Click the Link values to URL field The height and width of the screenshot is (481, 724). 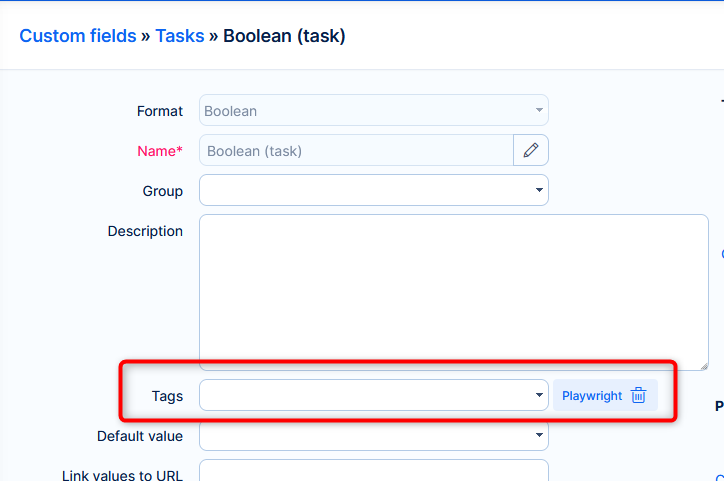pos(373,471)
